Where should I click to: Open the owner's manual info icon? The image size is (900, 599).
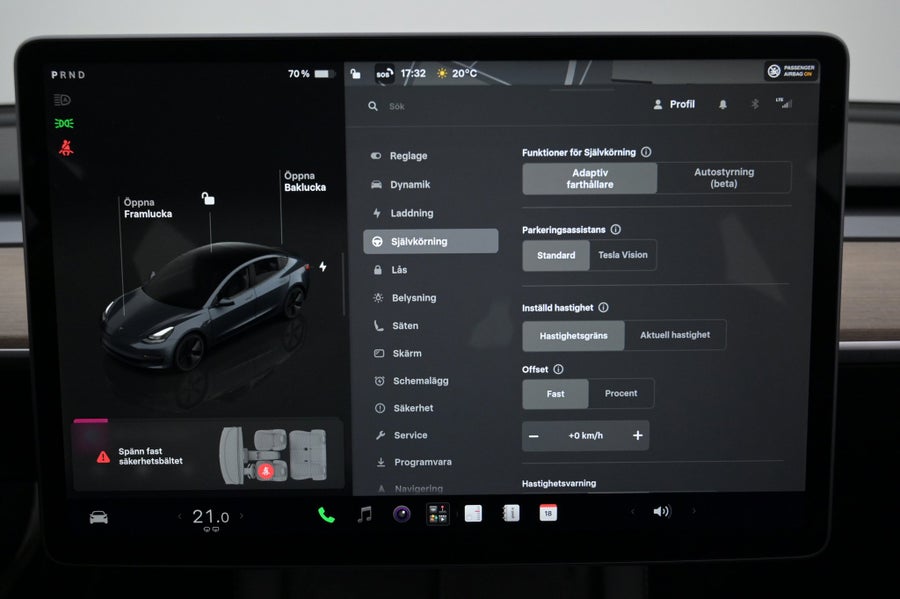pyautogui.click(x=511, y=513)
